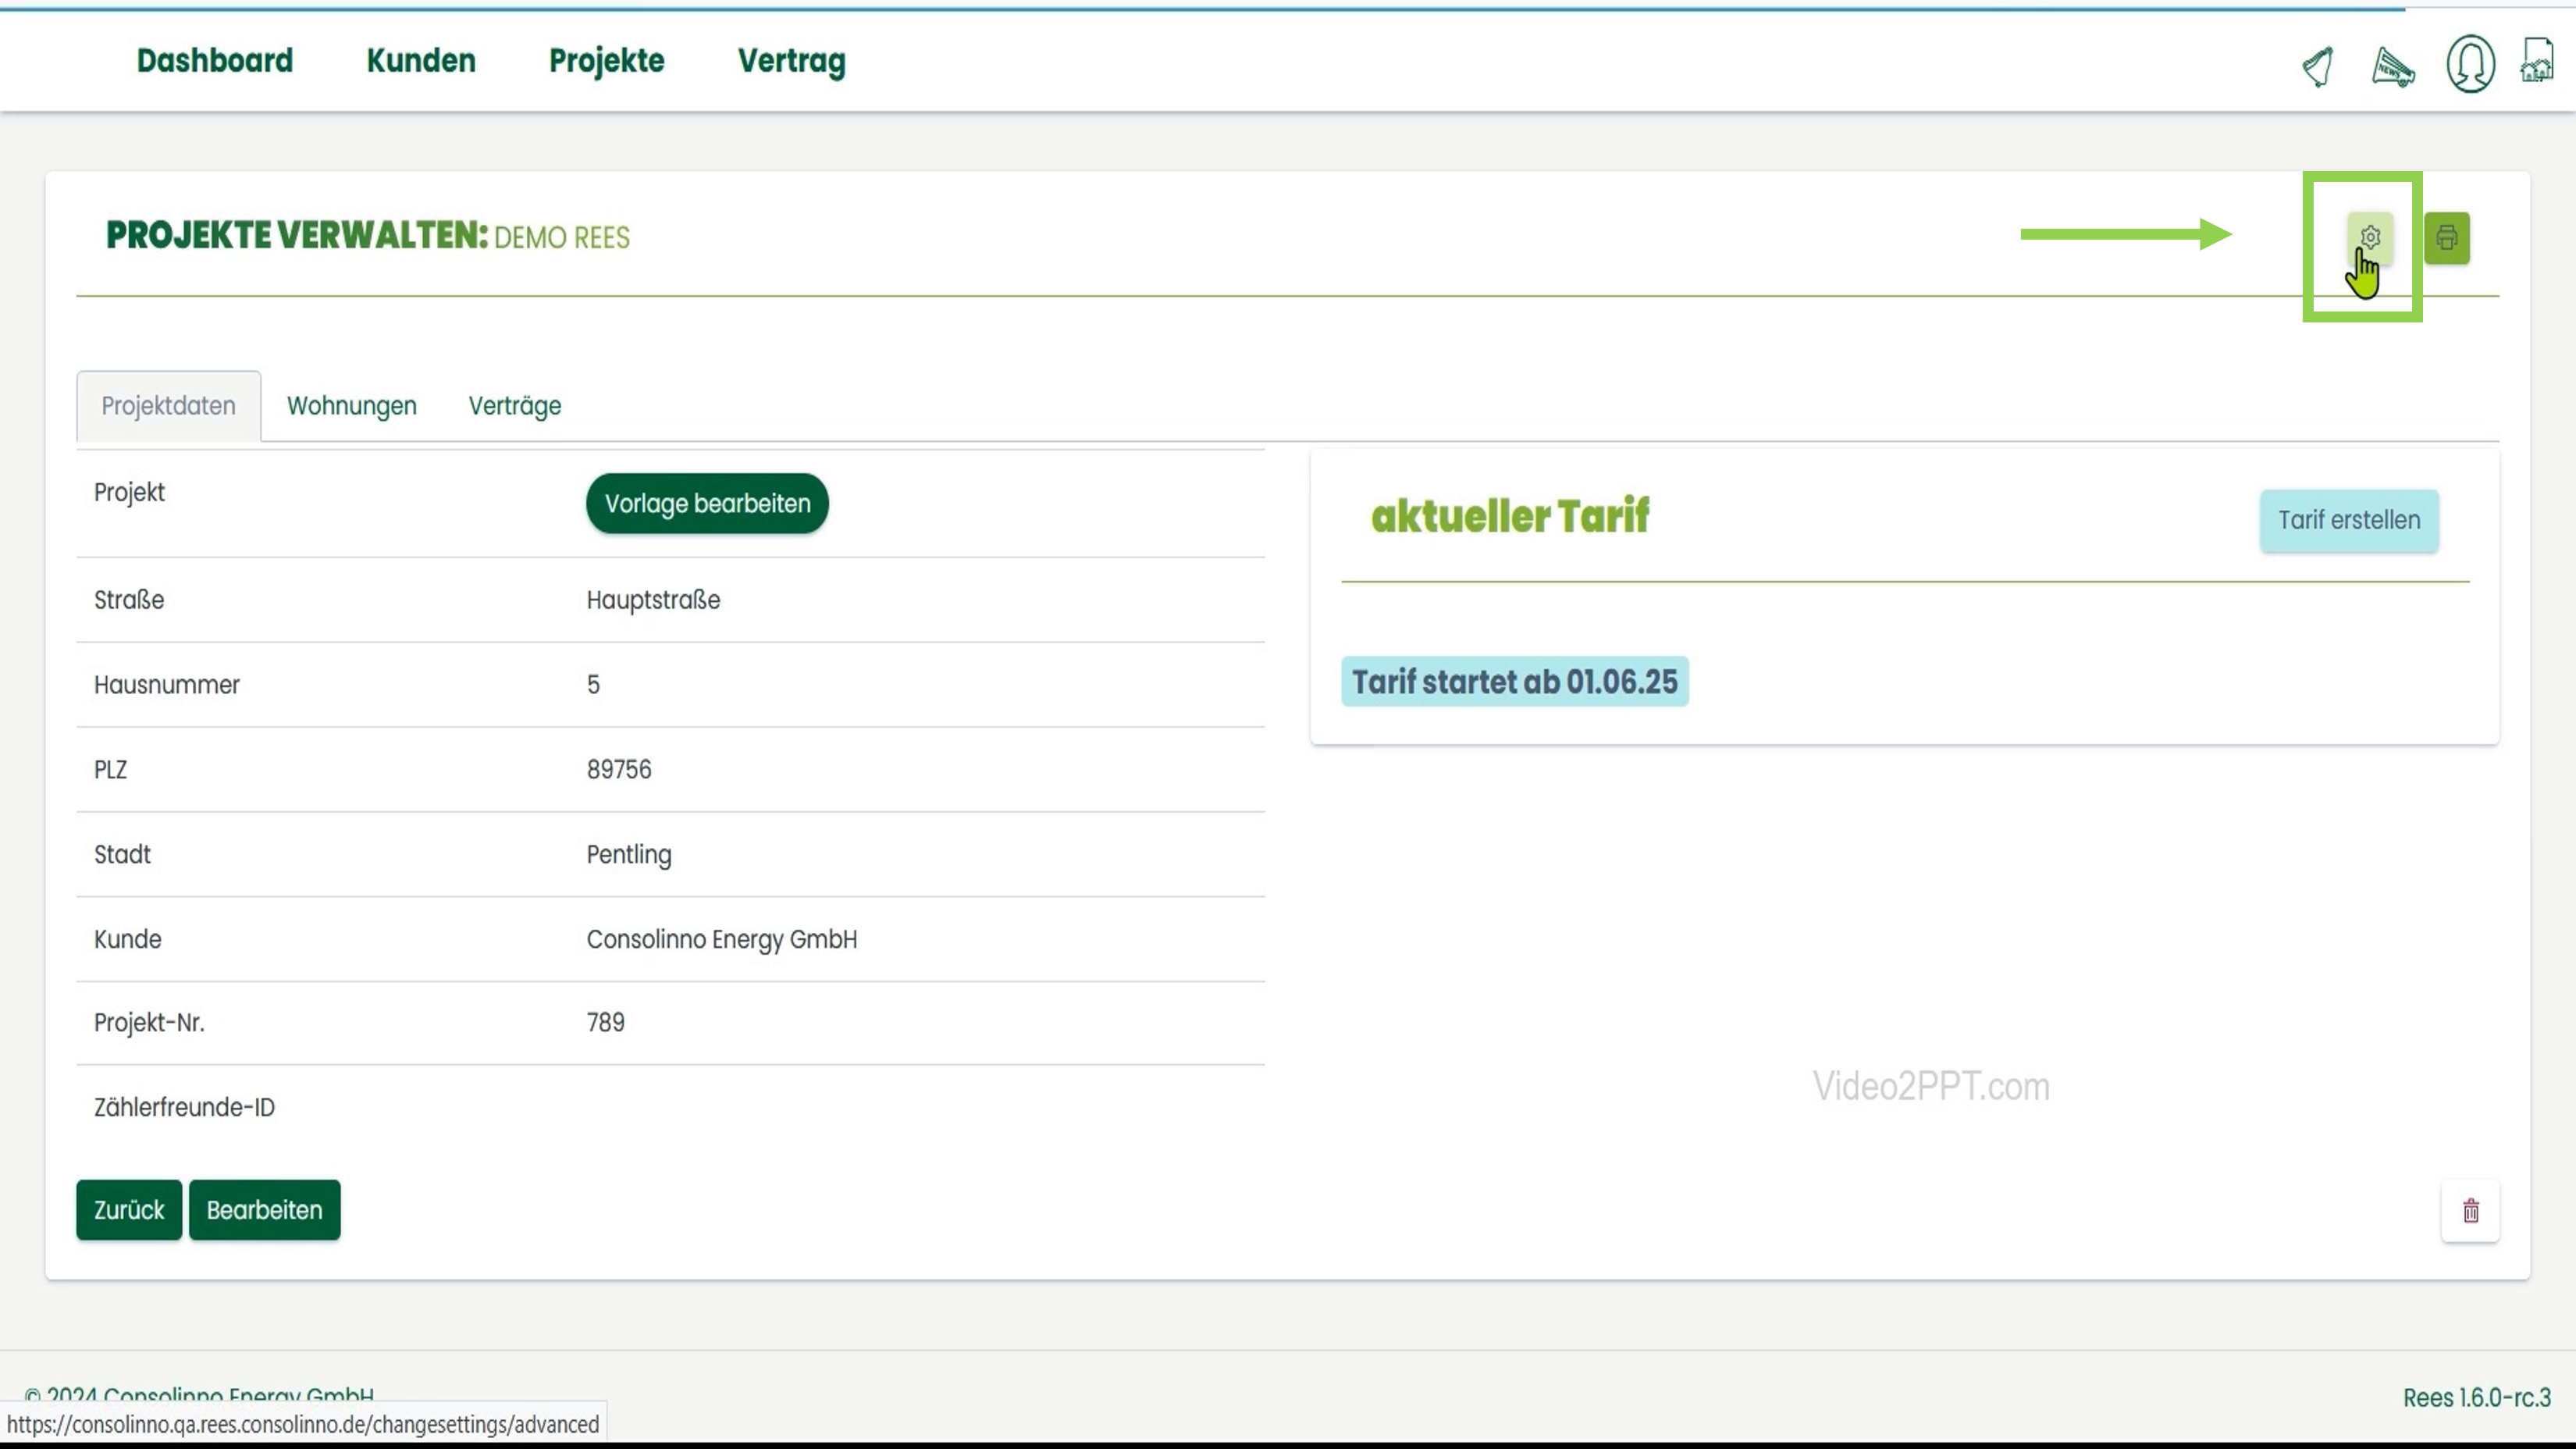
Task: Go to the Kunden menu
Action: pos(420,61)
